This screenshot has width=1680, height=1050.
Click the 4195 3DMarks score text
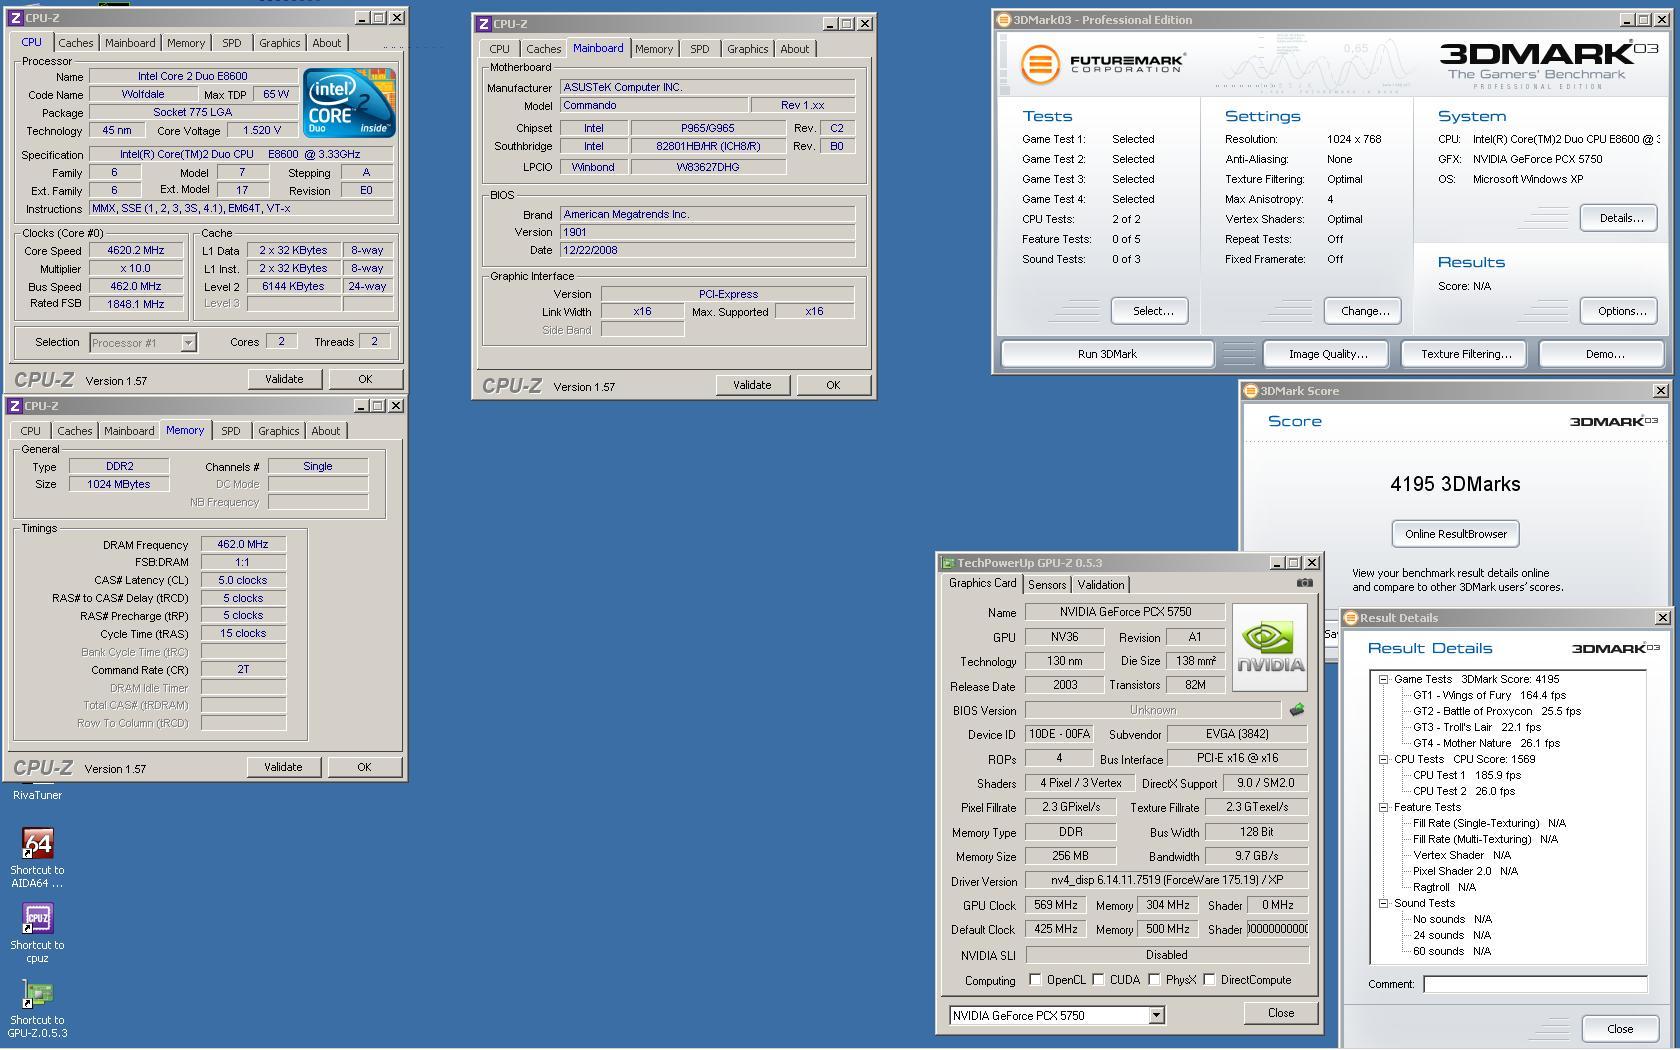point(1455,484)
